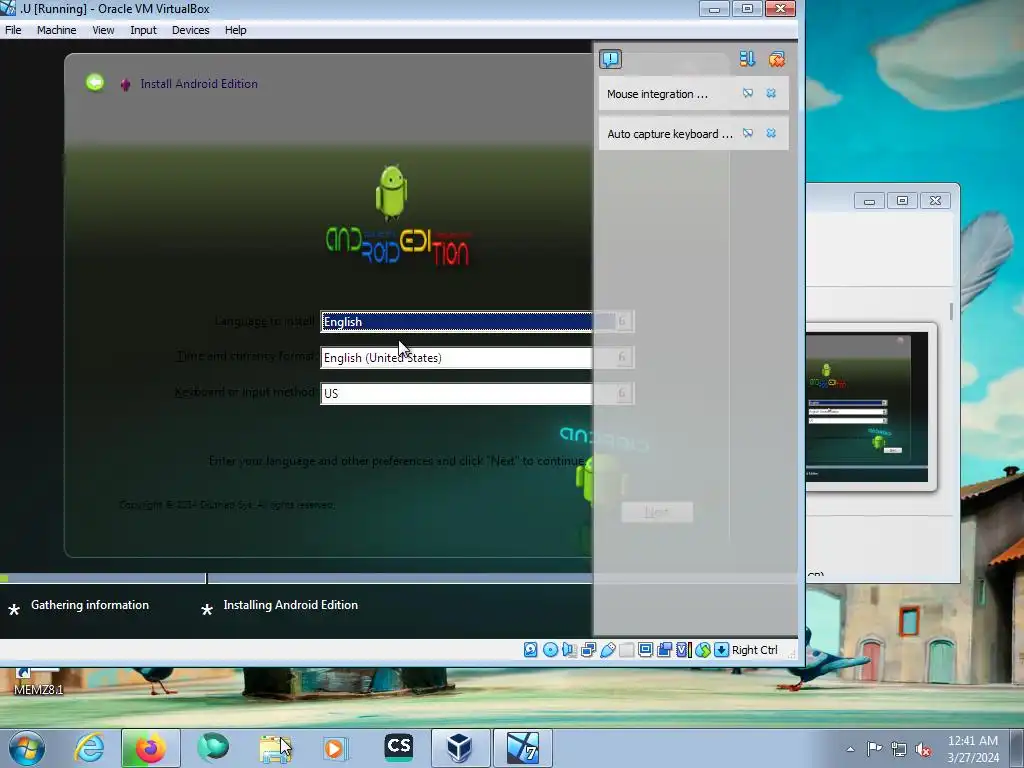Click the Installing Android Edition step label

point(291,605)
